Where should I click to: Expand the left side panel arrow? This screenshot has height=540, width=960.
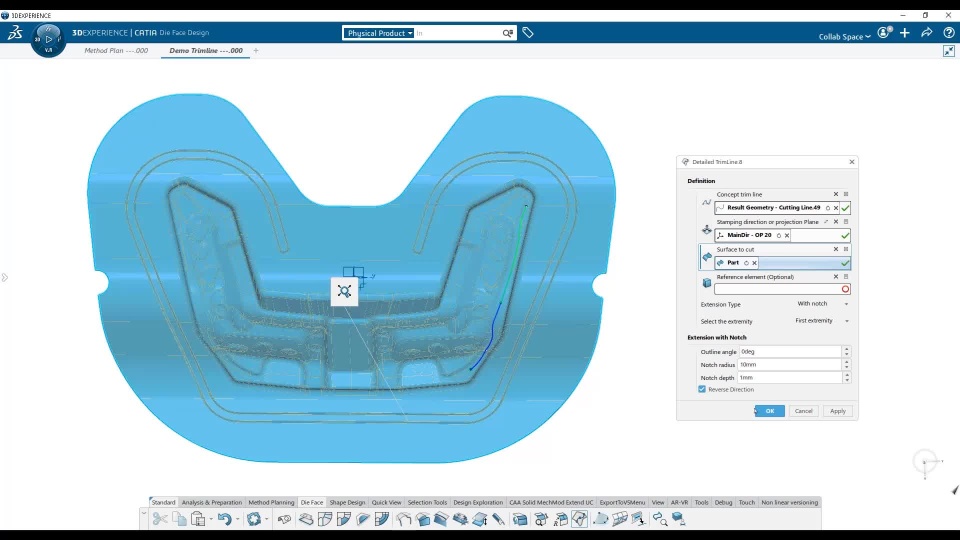coord(5,278)
